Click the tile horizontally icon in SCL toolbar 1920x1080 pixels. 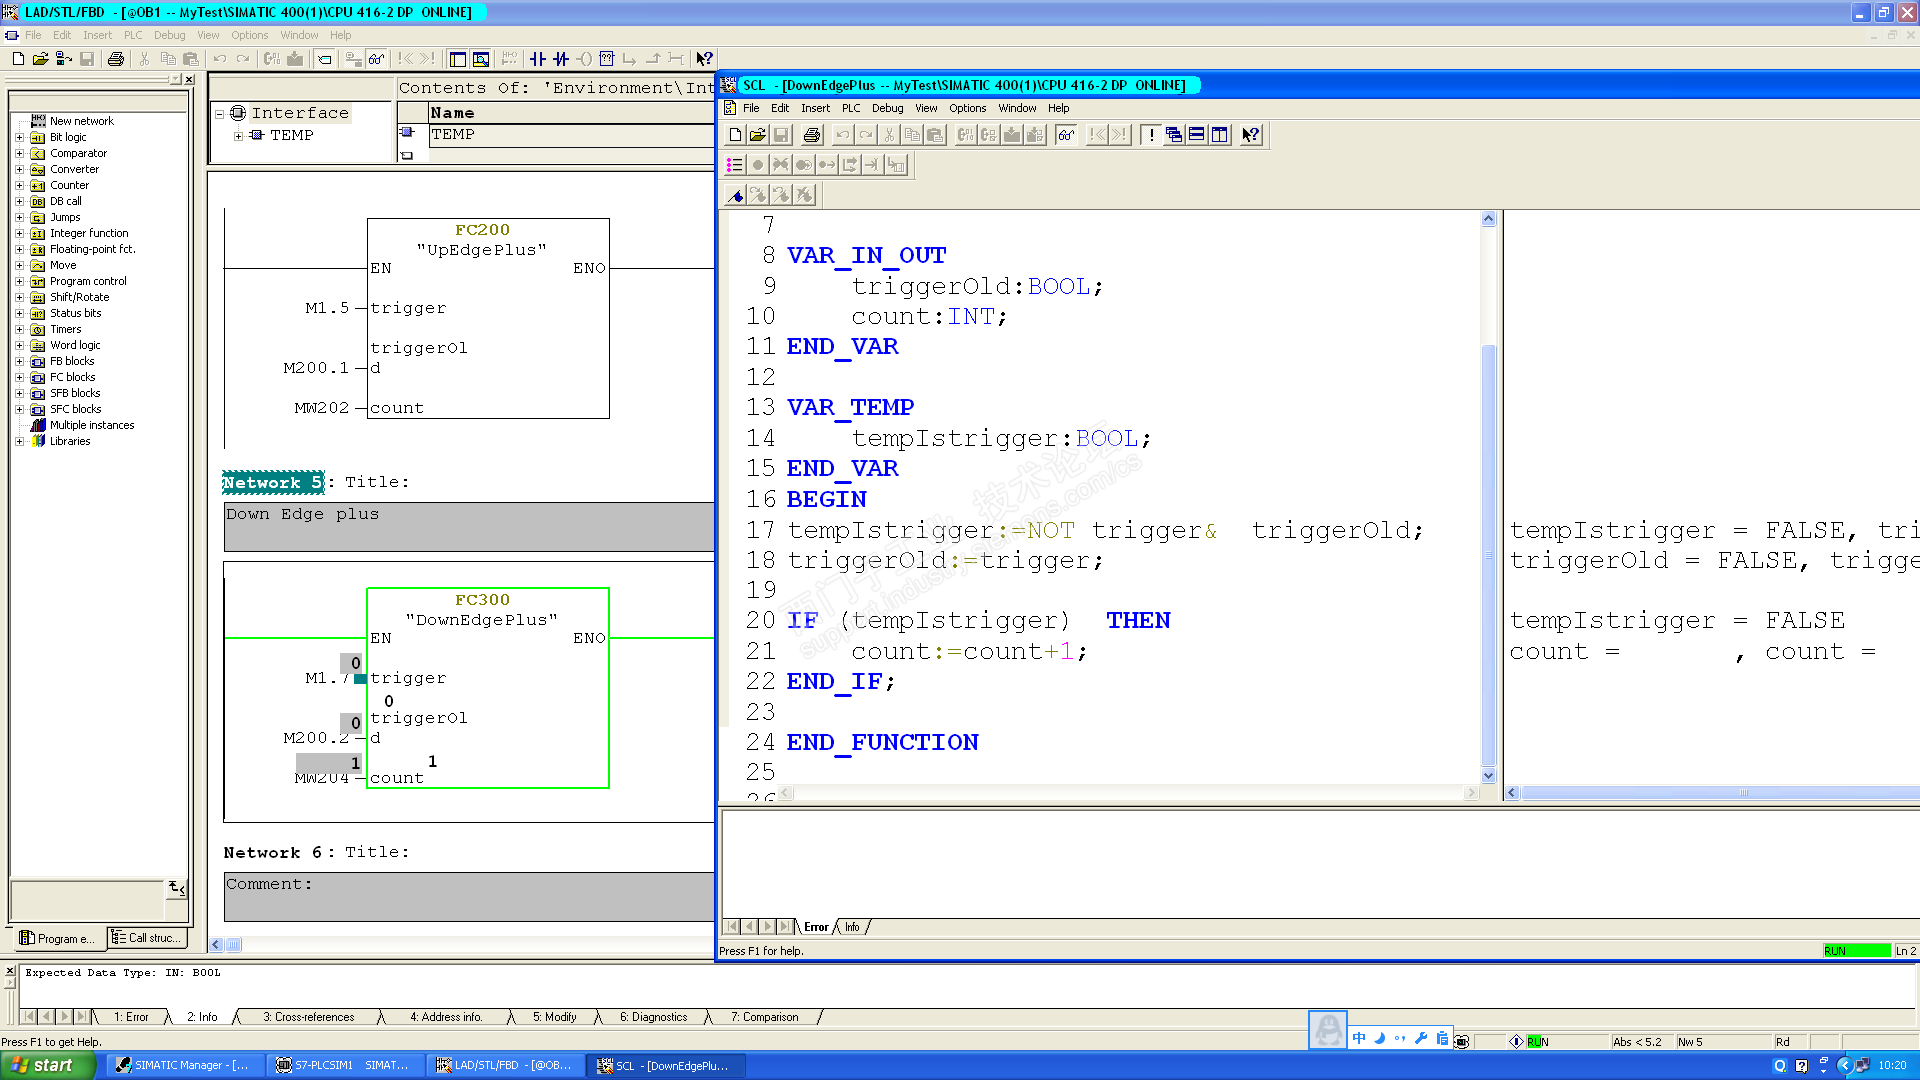click(x=1197, y=135)
